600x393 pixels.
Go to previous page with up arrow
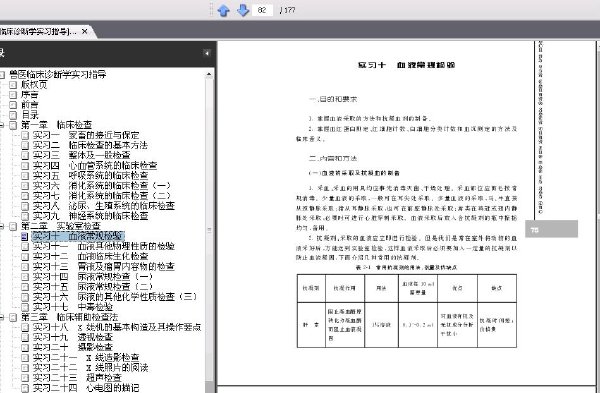point(223,10)
